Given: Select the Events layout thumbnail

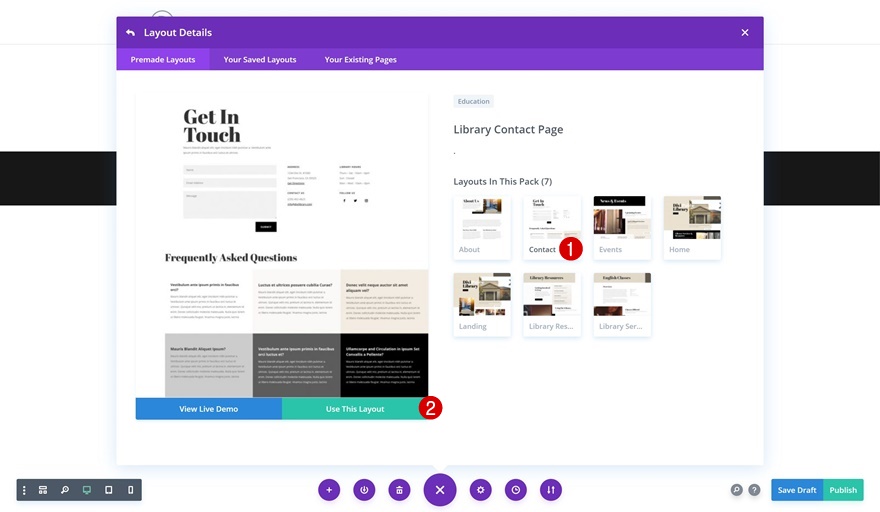Looking at the screenshot, I should tap(622, 227).
